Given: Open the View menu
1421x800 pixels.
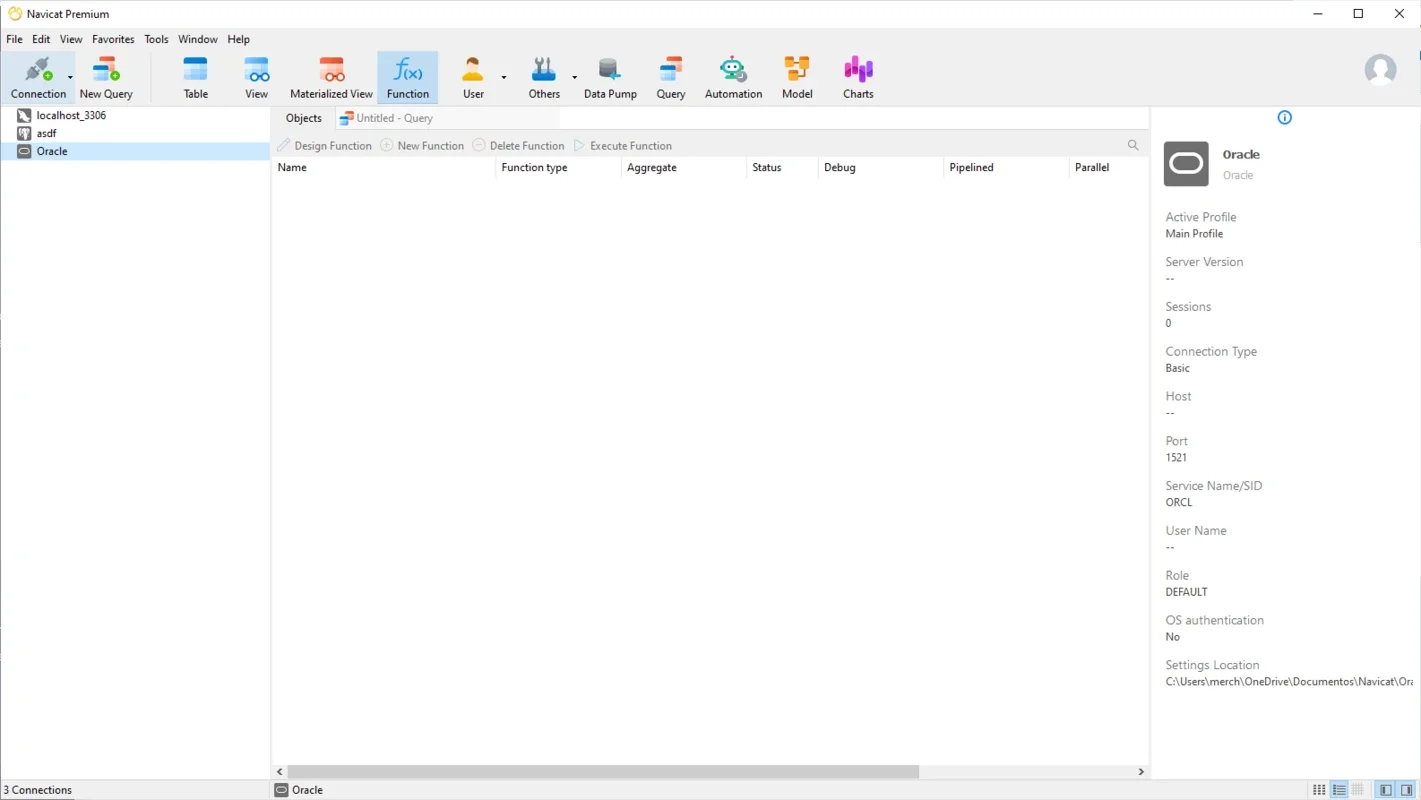Looking at the screenshot, I should pyautogui.click(x=71, y=39).
